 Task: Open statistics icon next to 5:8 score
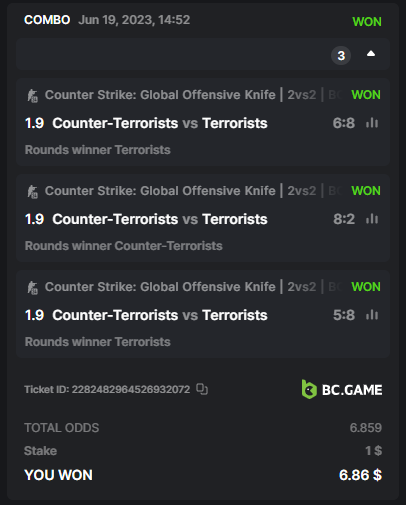372,315
